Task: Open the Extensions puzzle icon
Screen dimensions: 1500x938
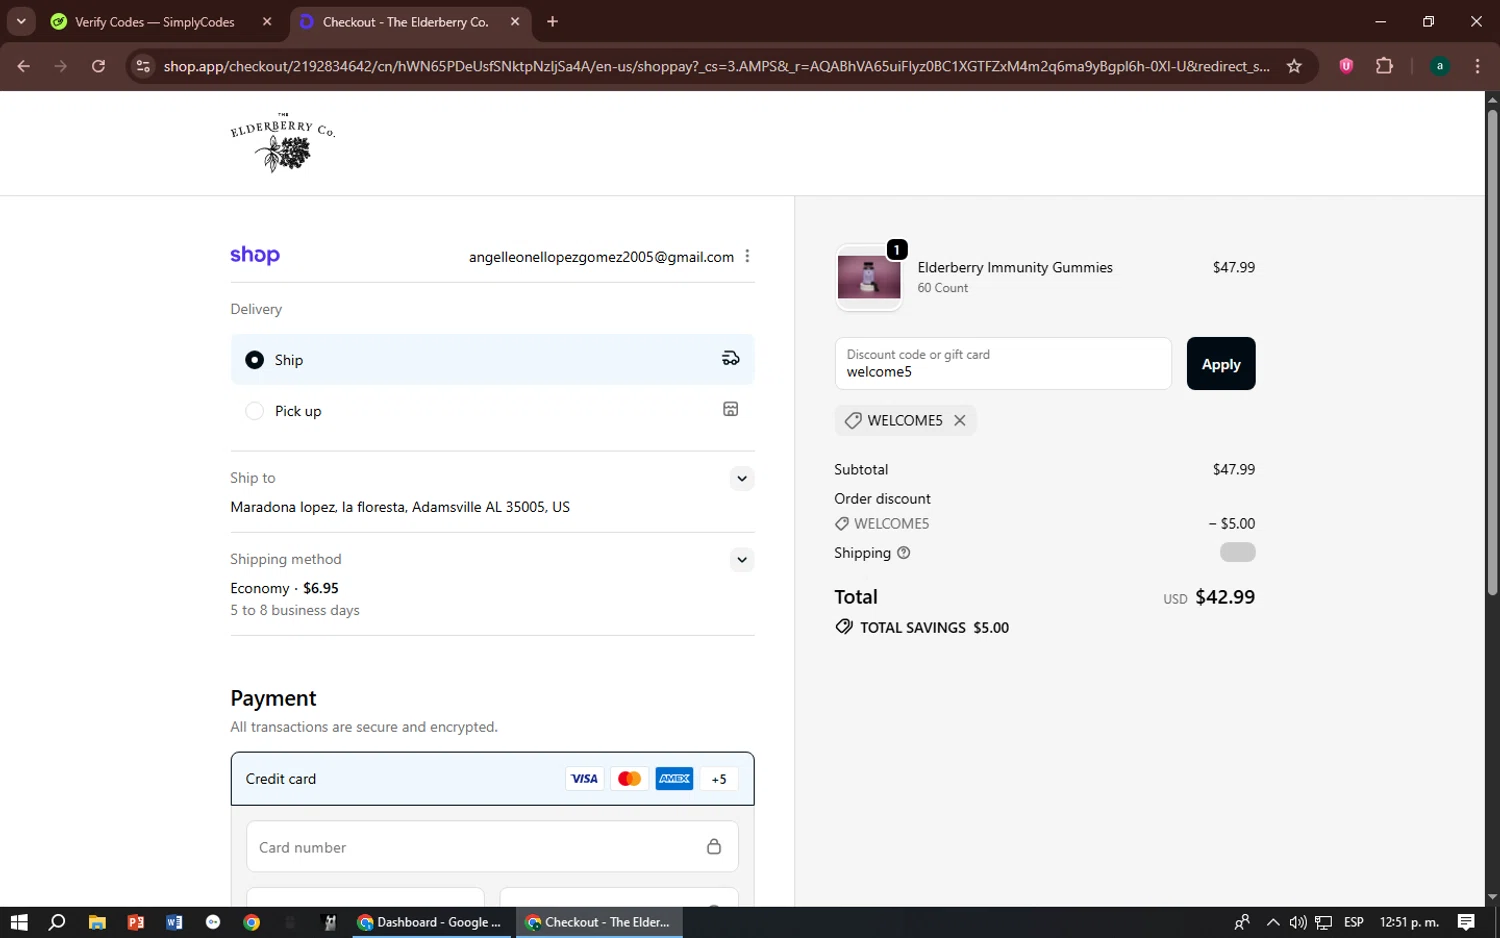Action: [1384, 66]
